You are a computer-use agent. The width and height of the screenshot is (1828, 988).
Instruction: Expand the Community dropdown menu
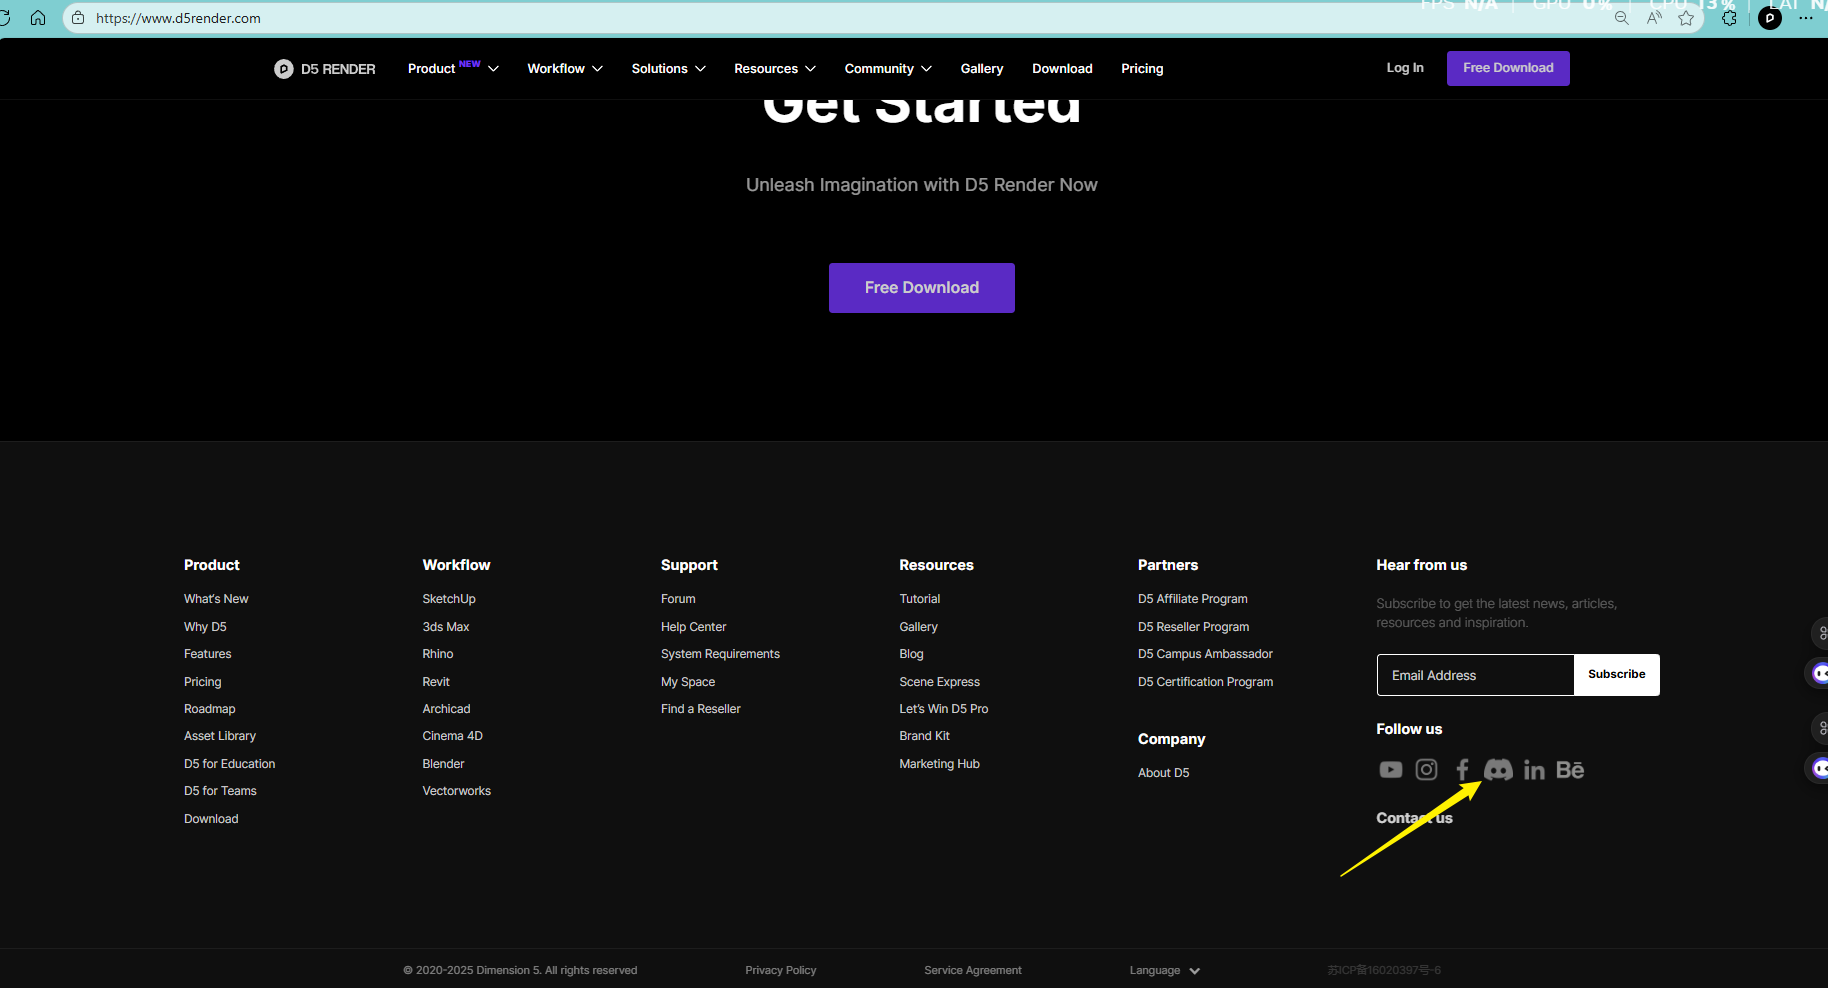(x=888, y=69)
